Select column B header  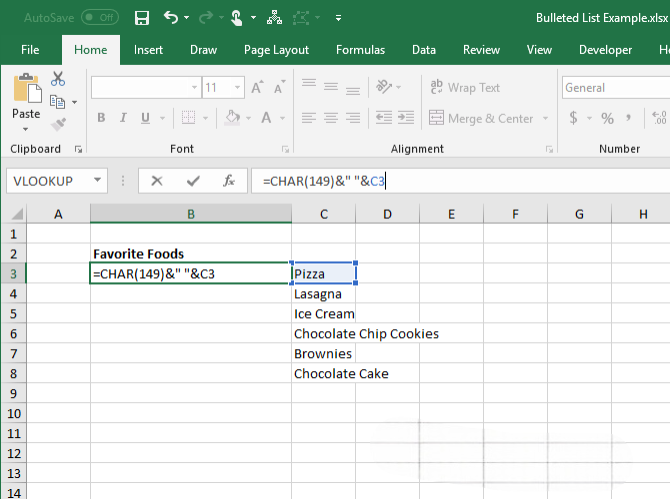[x=191, y=214]
